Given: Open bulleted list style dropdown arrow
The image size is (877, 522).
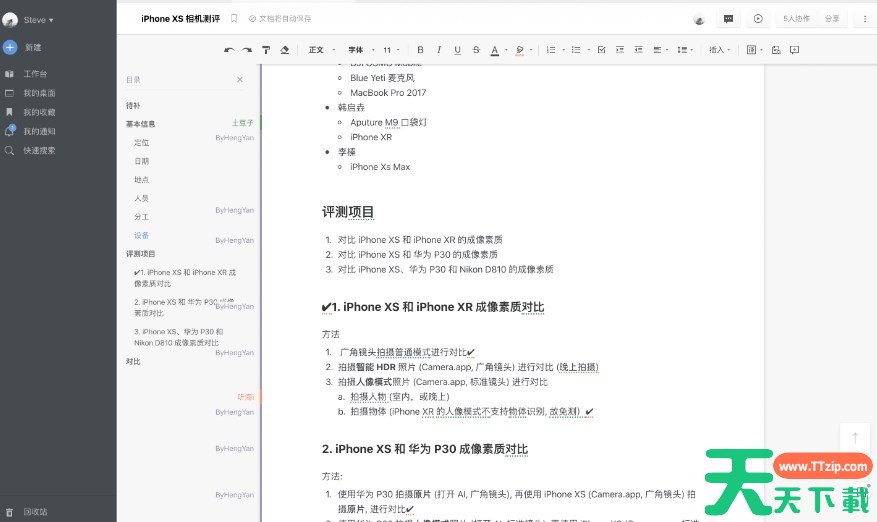Looking at the screenshot, I should point(589,50).
